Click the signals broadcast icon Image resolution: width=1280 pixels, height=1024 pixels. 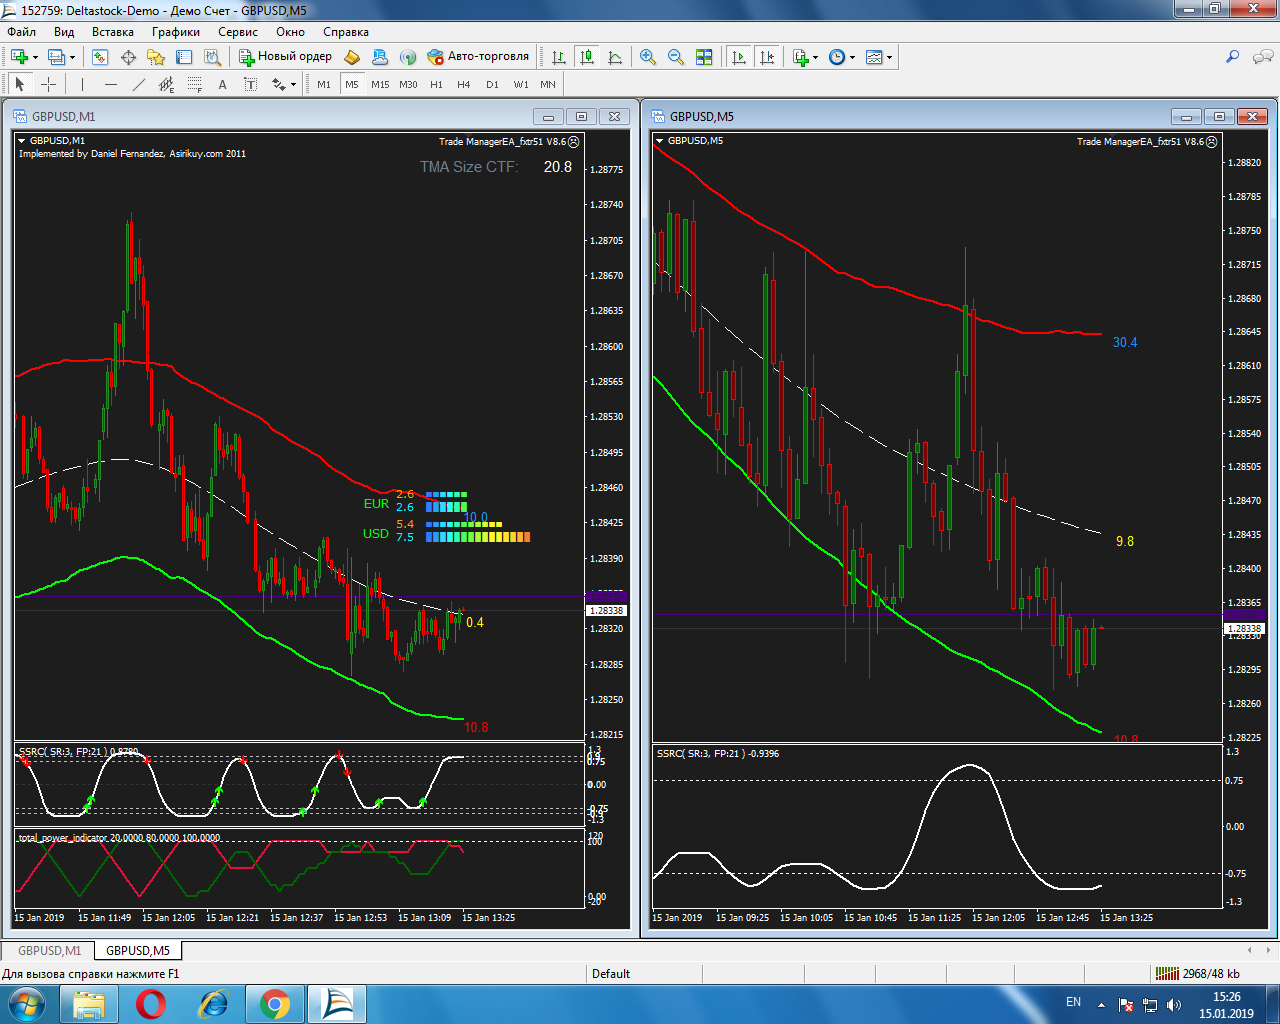click(x=408, y=57)
